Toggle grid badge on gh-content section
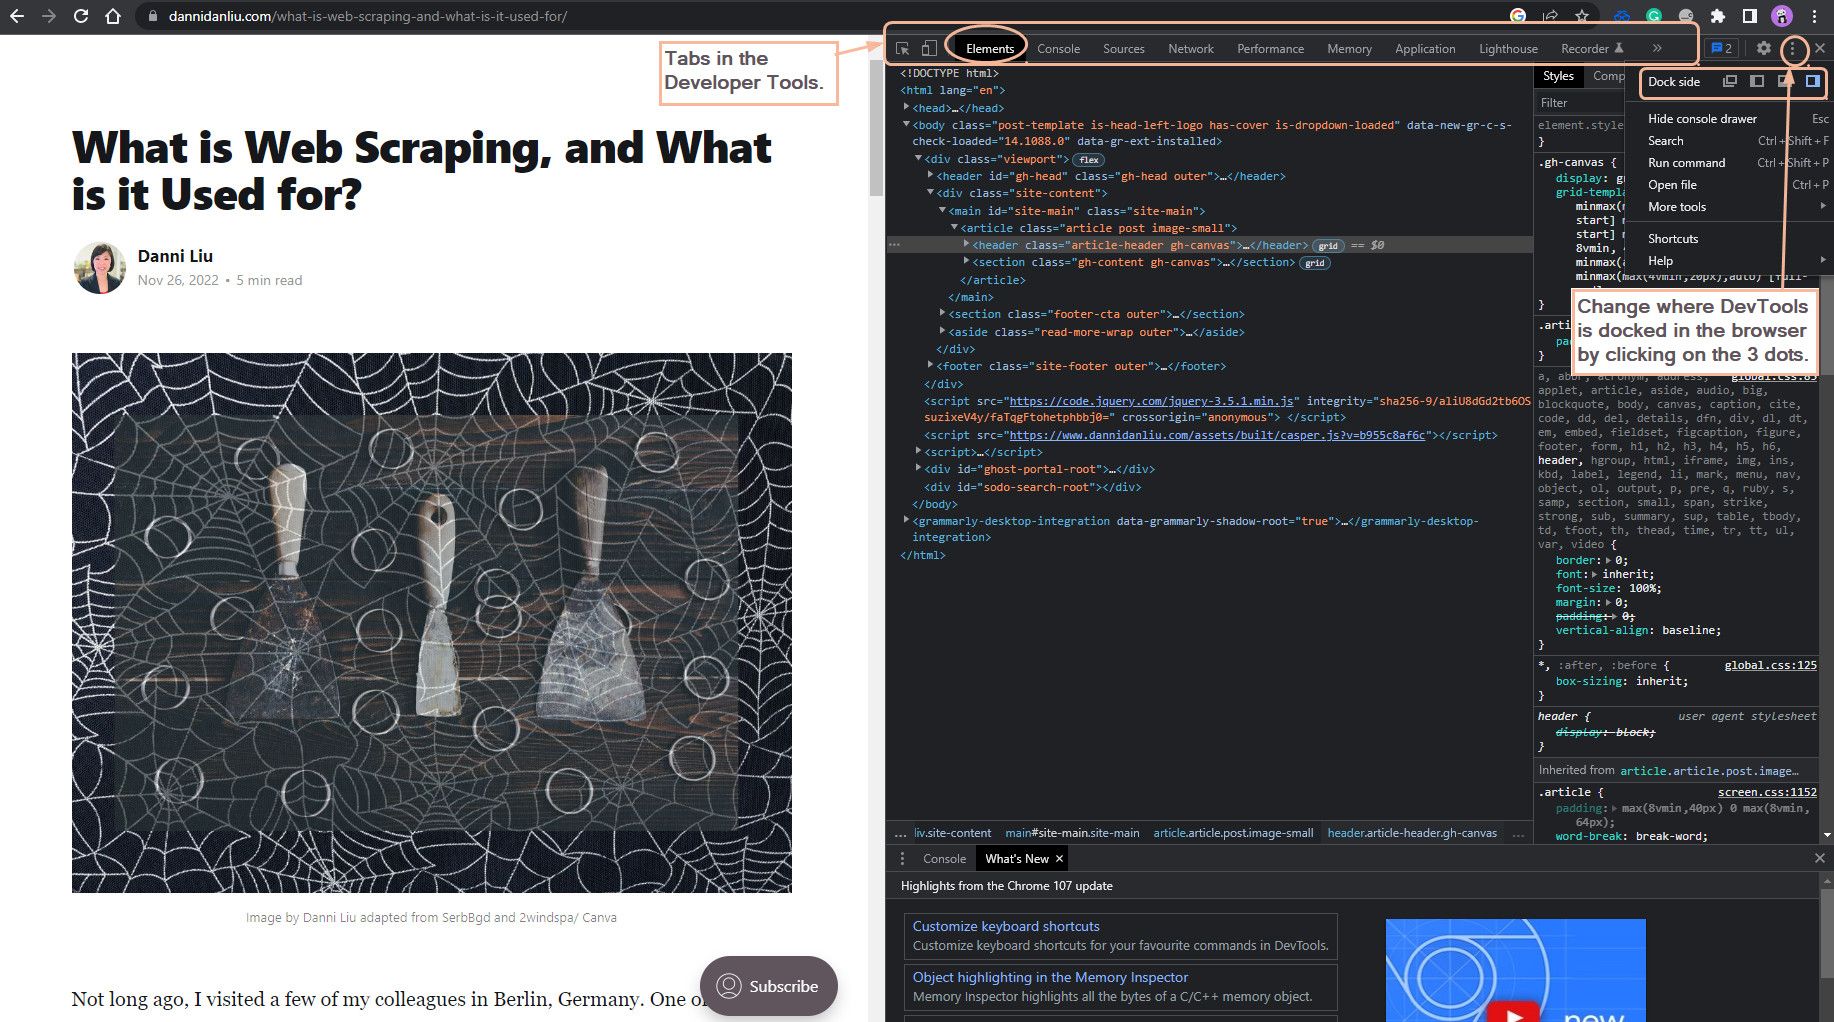 coord(1315,263)
